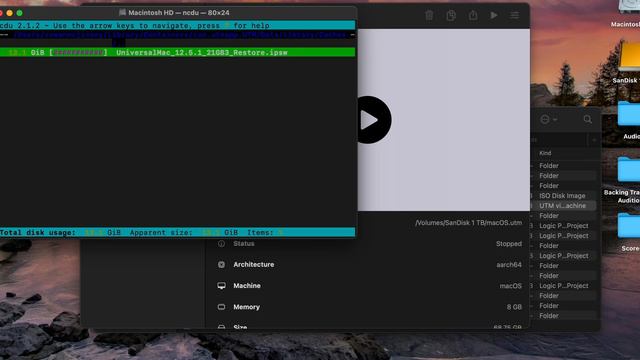Select the /Volumes/SanDisk 1 TB/macOS.utm path
This screenshot has width=640, height=360.
pos(468,223)
